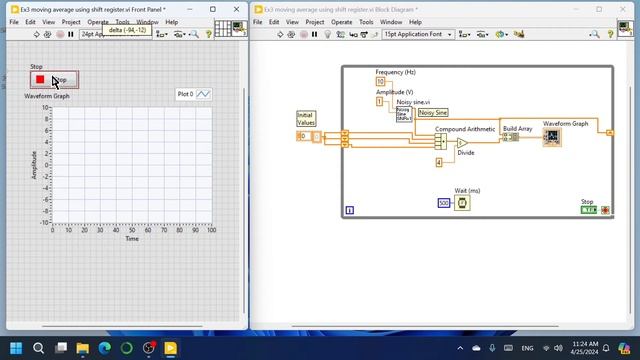Open File menu in Block Diagram window
640x360 pixels.
pyautogui.click(x=258, y=22)
